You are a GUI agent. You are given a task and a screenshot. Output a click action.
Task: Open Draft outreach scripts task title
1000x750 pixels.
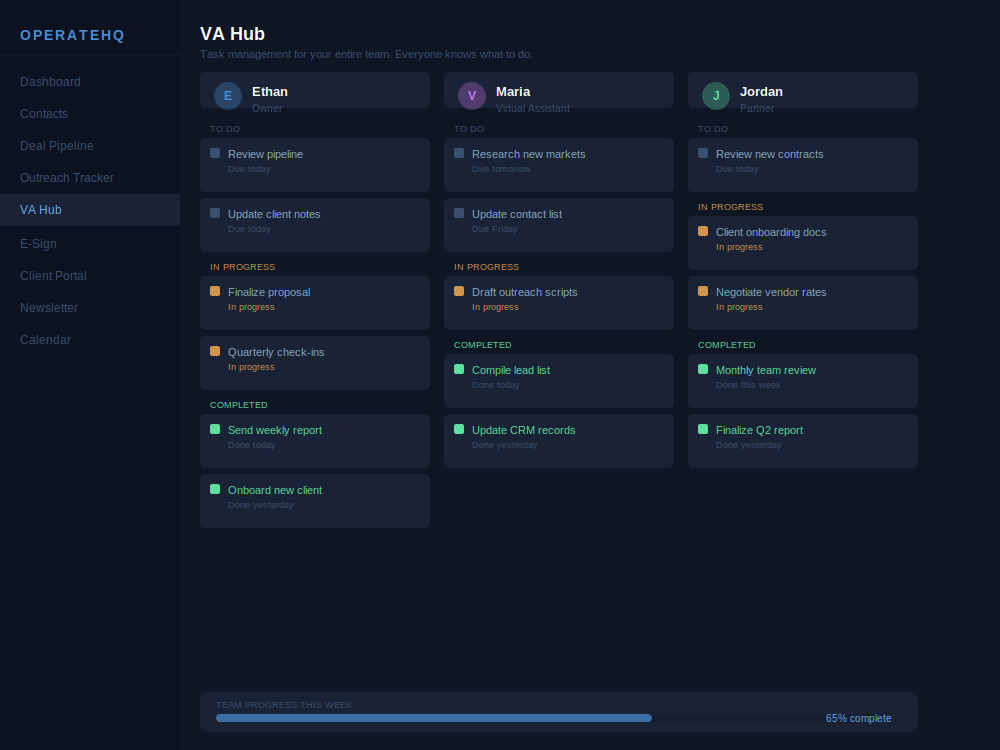pos(524,292)
